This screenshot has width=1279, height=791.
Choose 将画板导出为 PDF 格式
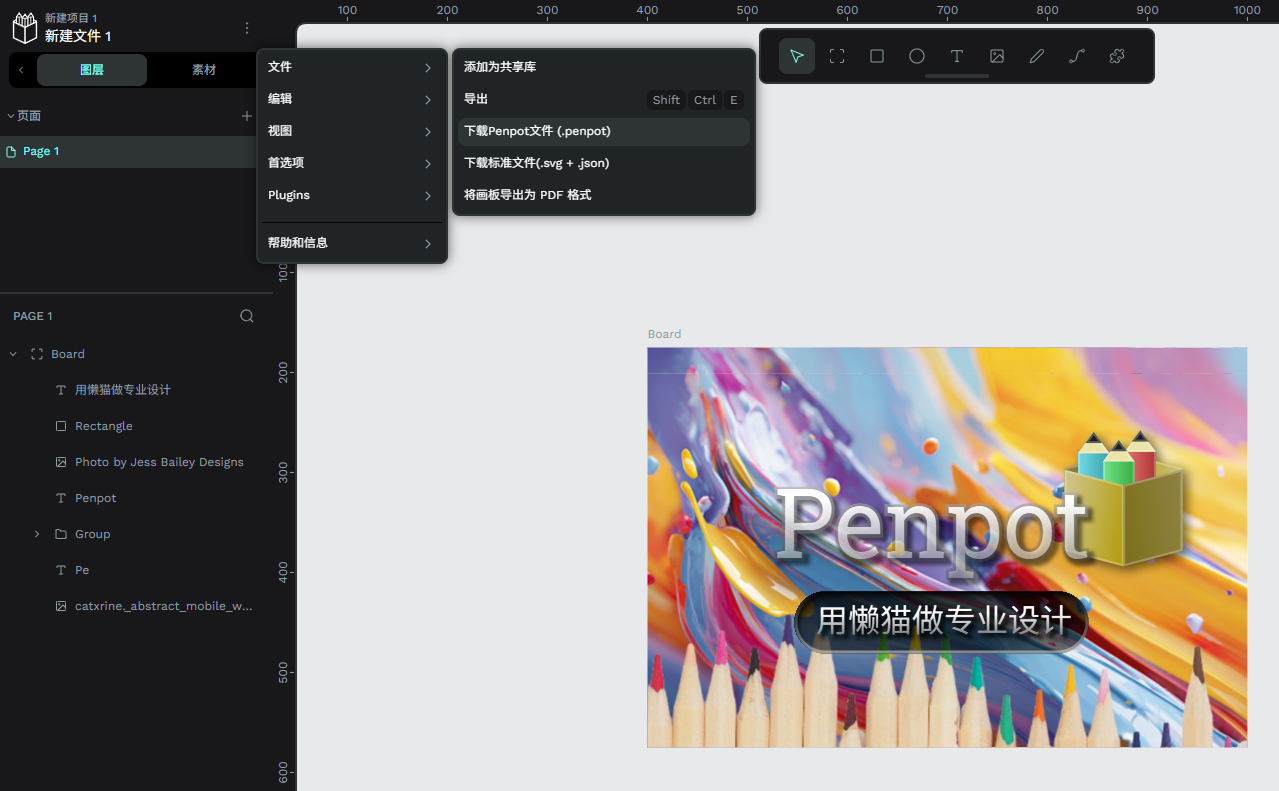click(x=604, y=195)
